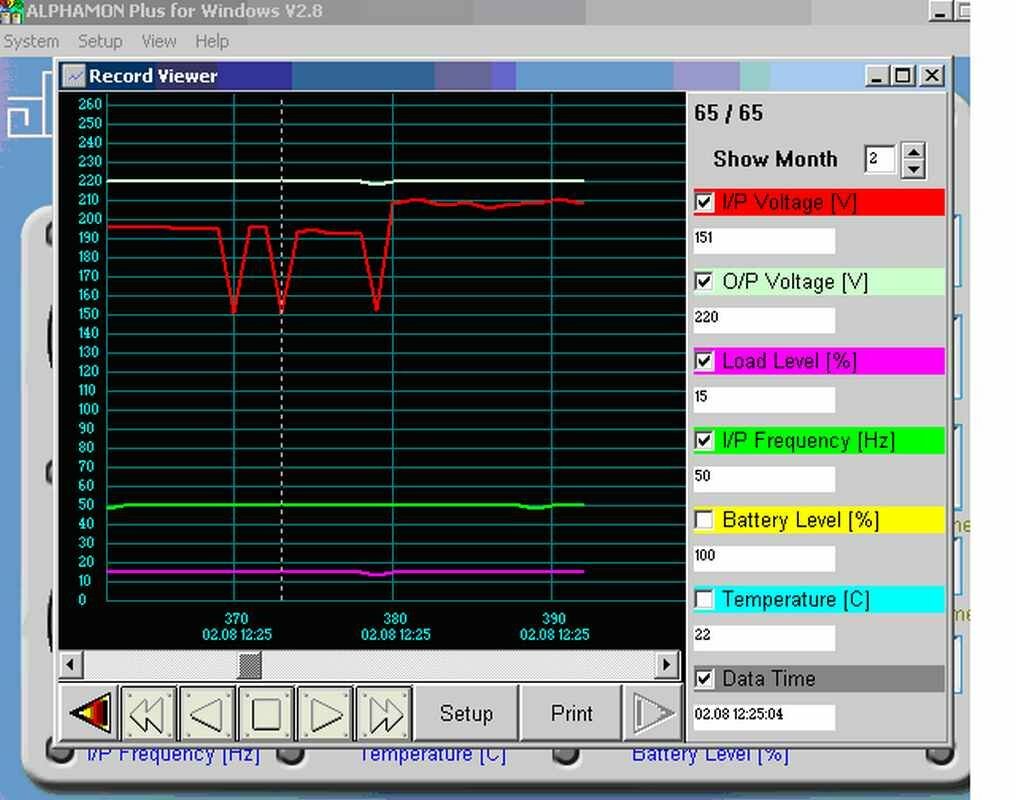Click the red back arrow icon

90,714
